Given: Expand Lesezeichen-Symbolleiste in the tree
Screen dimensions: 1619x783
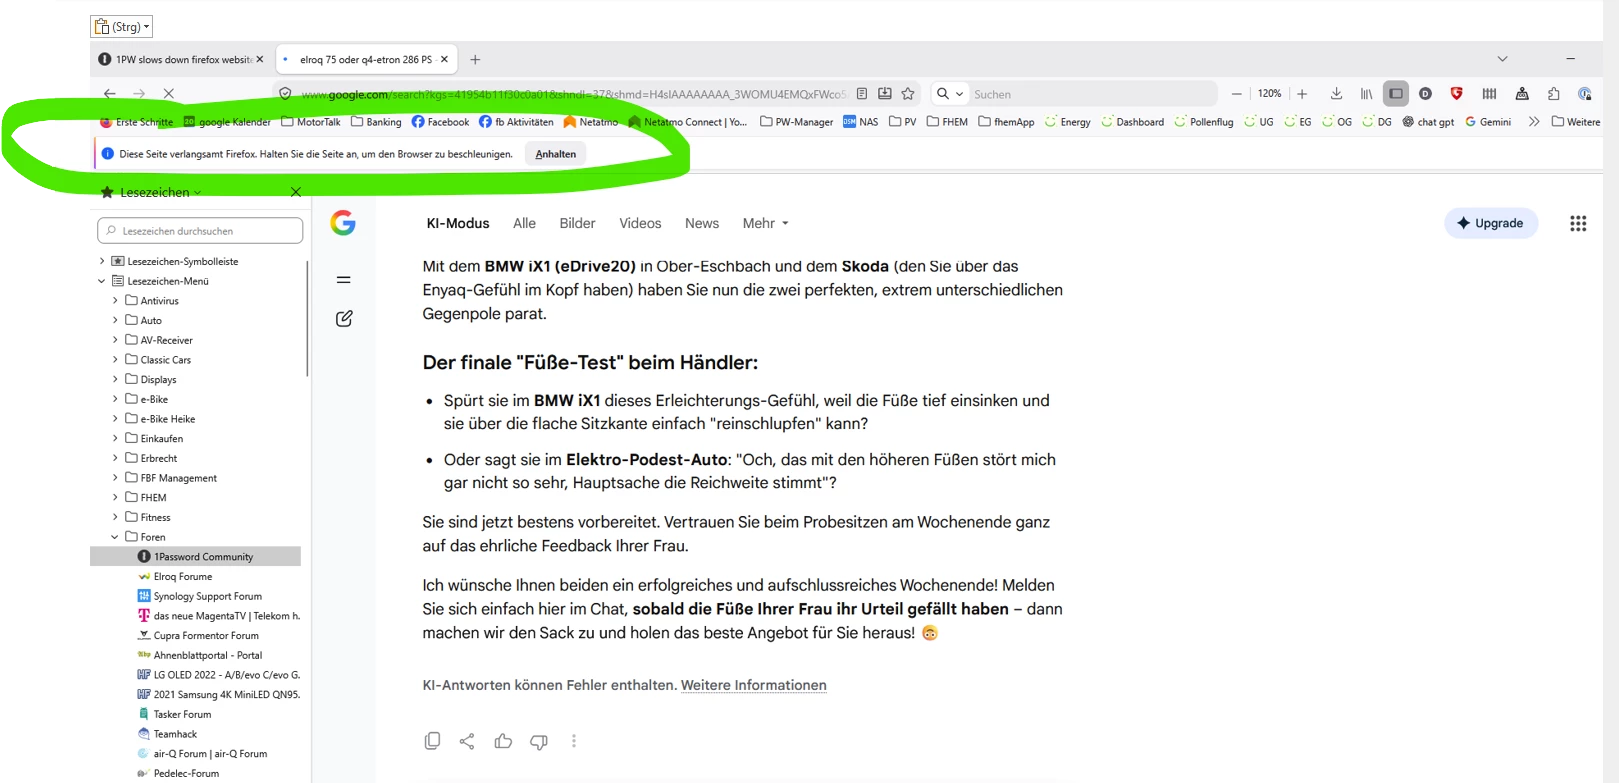Looking at the screenshot, I should coord(102,261).
